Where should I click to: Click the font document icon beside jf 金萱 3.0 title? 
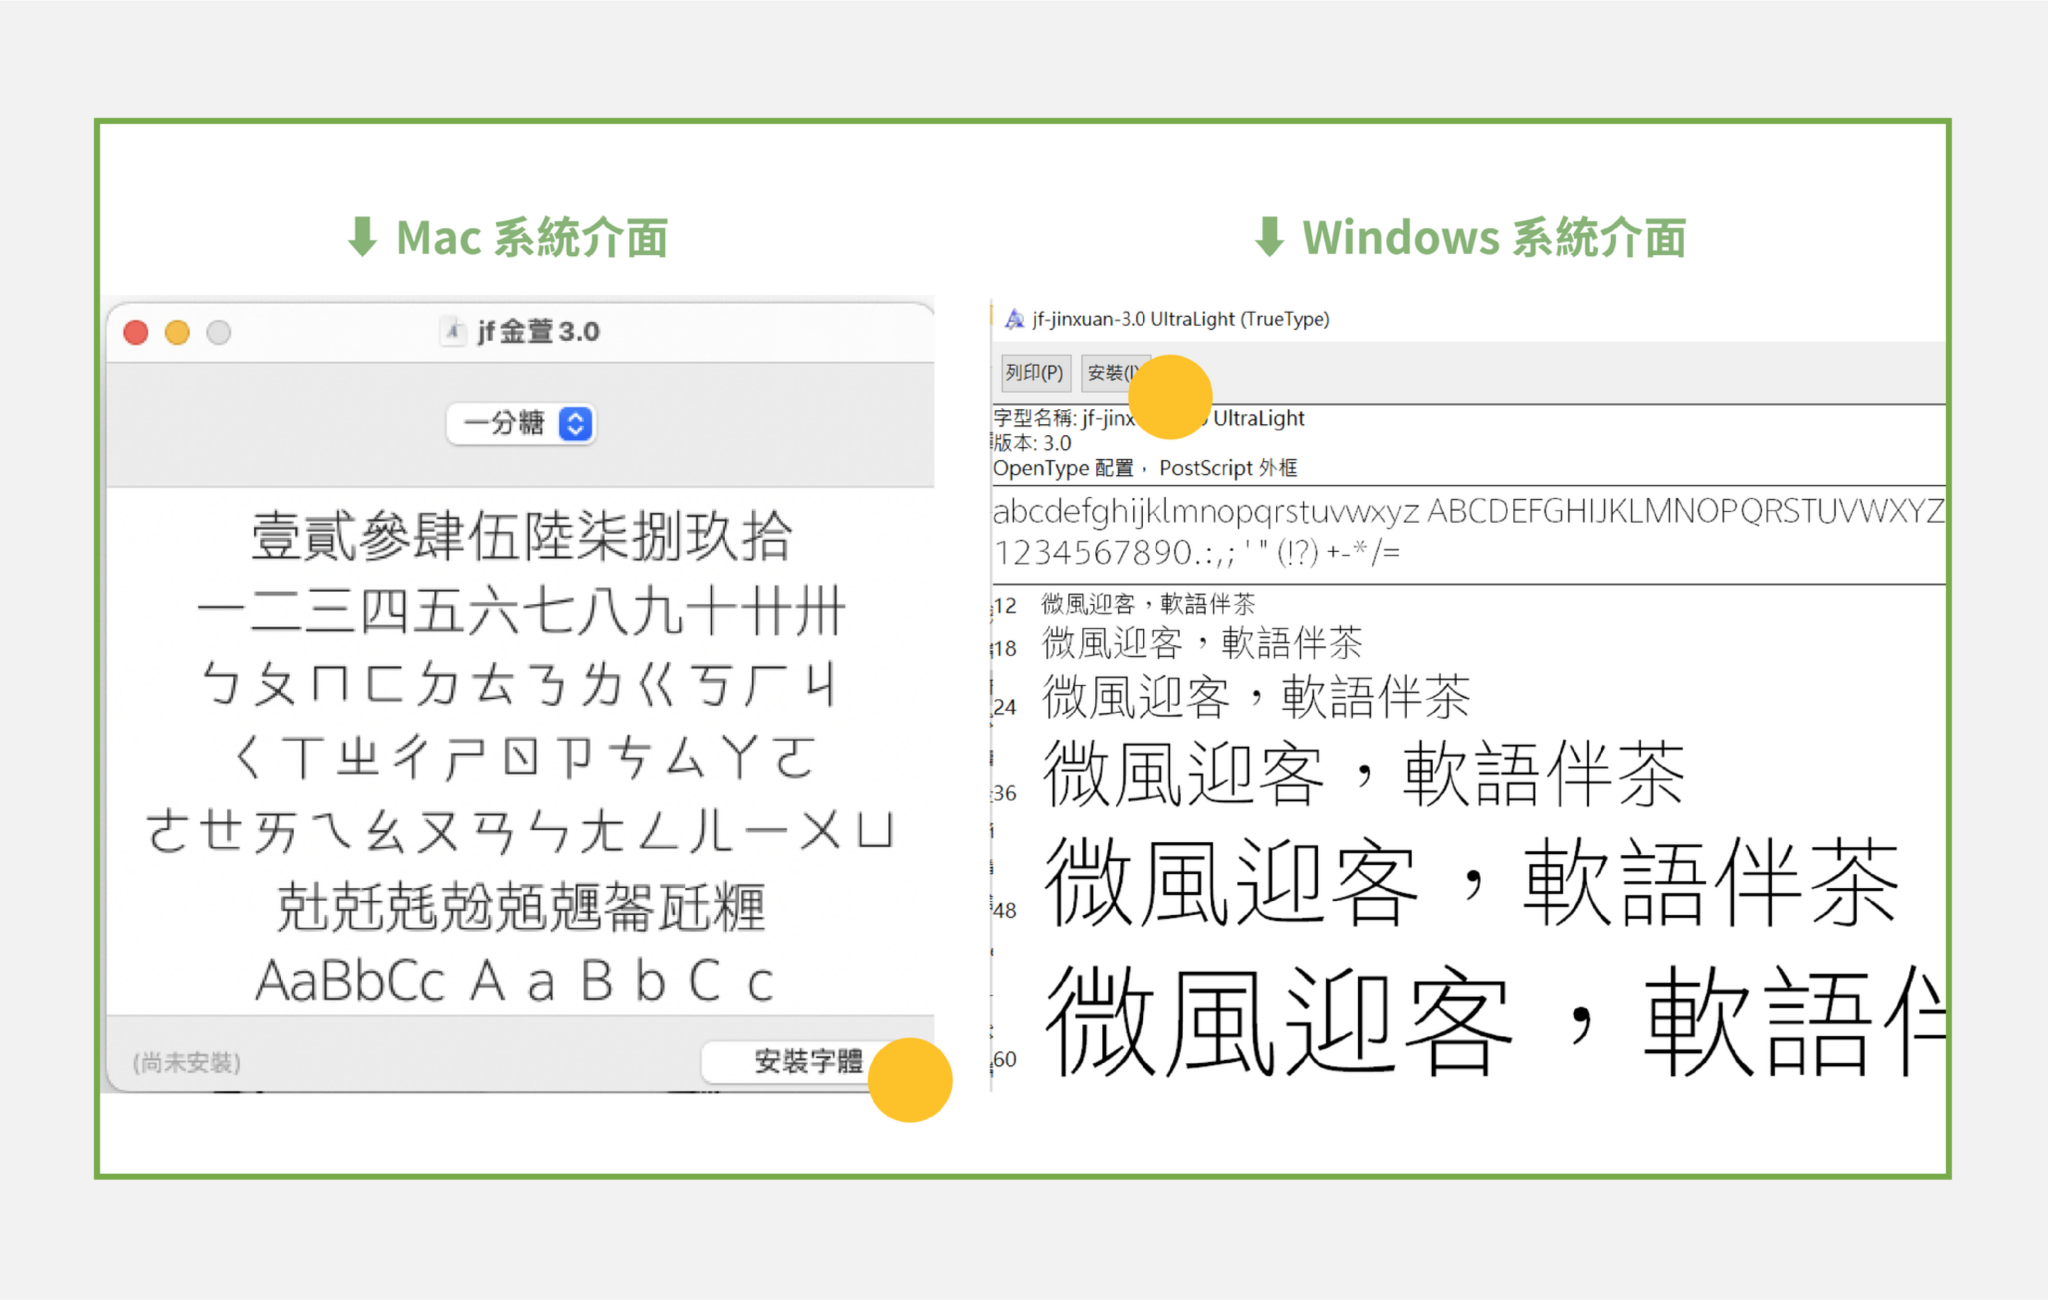tap(454, 331)
